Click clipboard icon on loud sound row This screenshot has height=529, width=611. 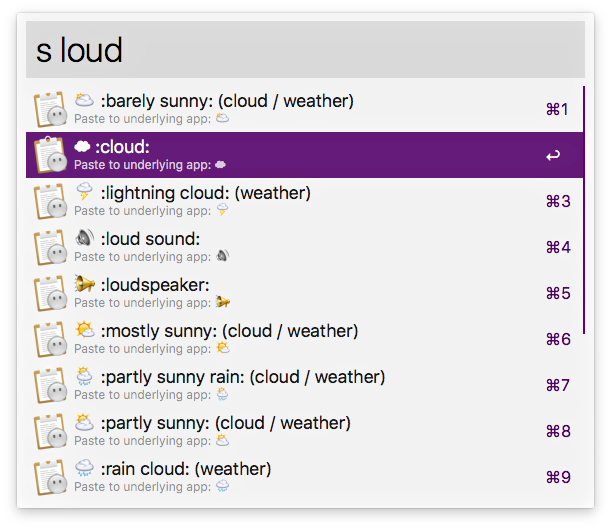coord(50,247)
